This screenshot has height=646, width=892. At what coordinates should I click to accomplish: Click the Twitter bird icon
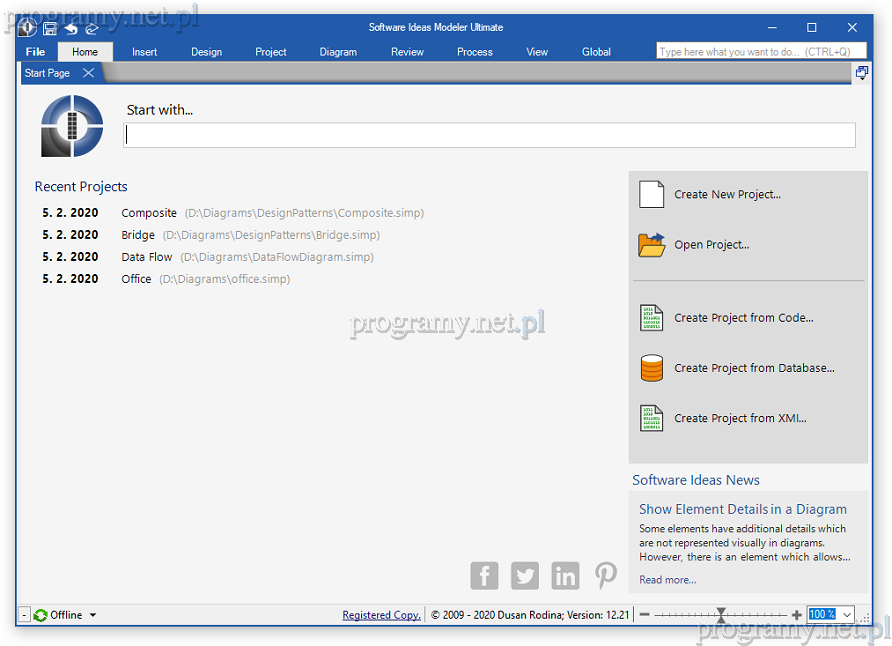coord(525,575)
